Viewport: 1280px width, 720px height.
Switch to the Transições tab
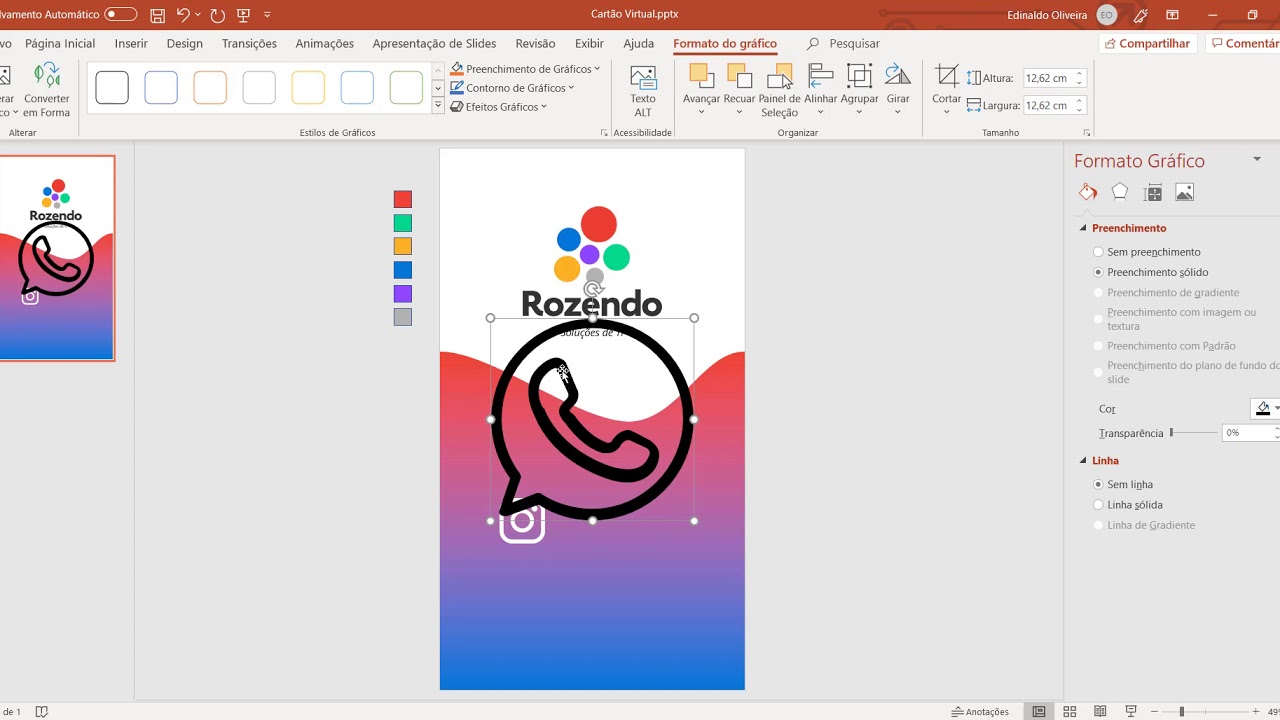click(249, 44)
